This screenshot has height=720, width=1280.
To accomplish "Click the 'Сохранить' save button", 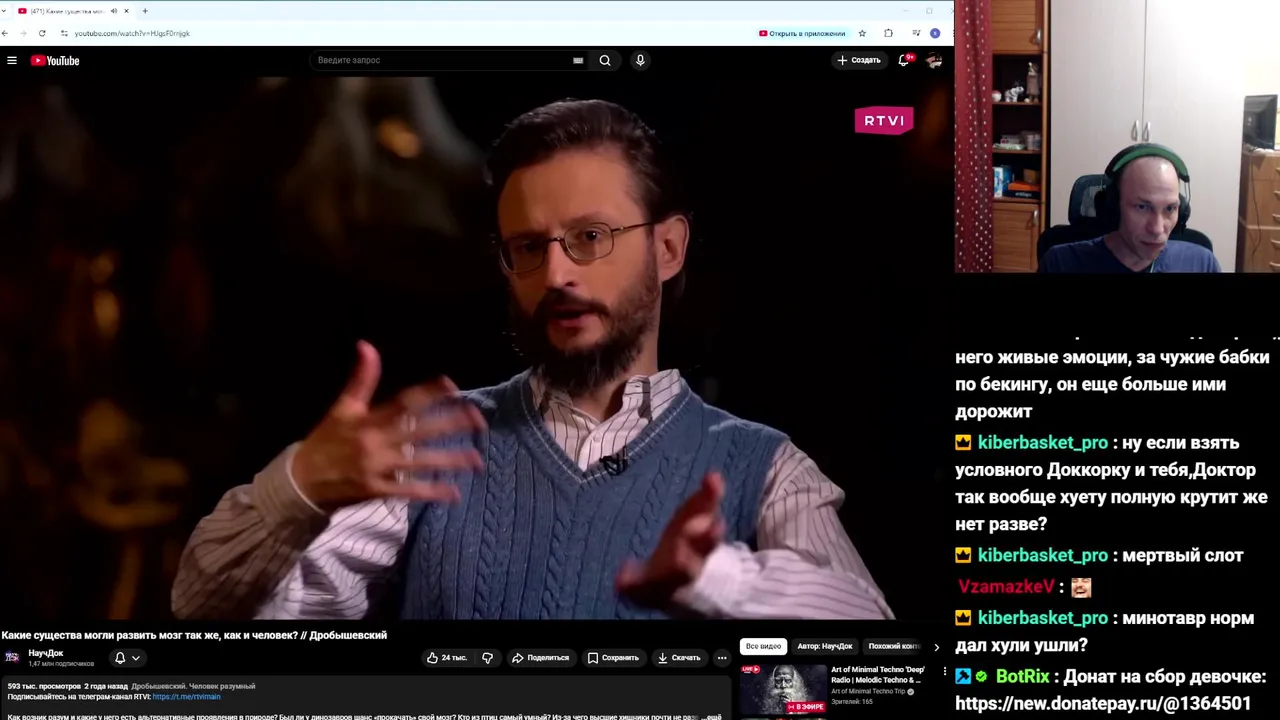I will pos(613,658).
